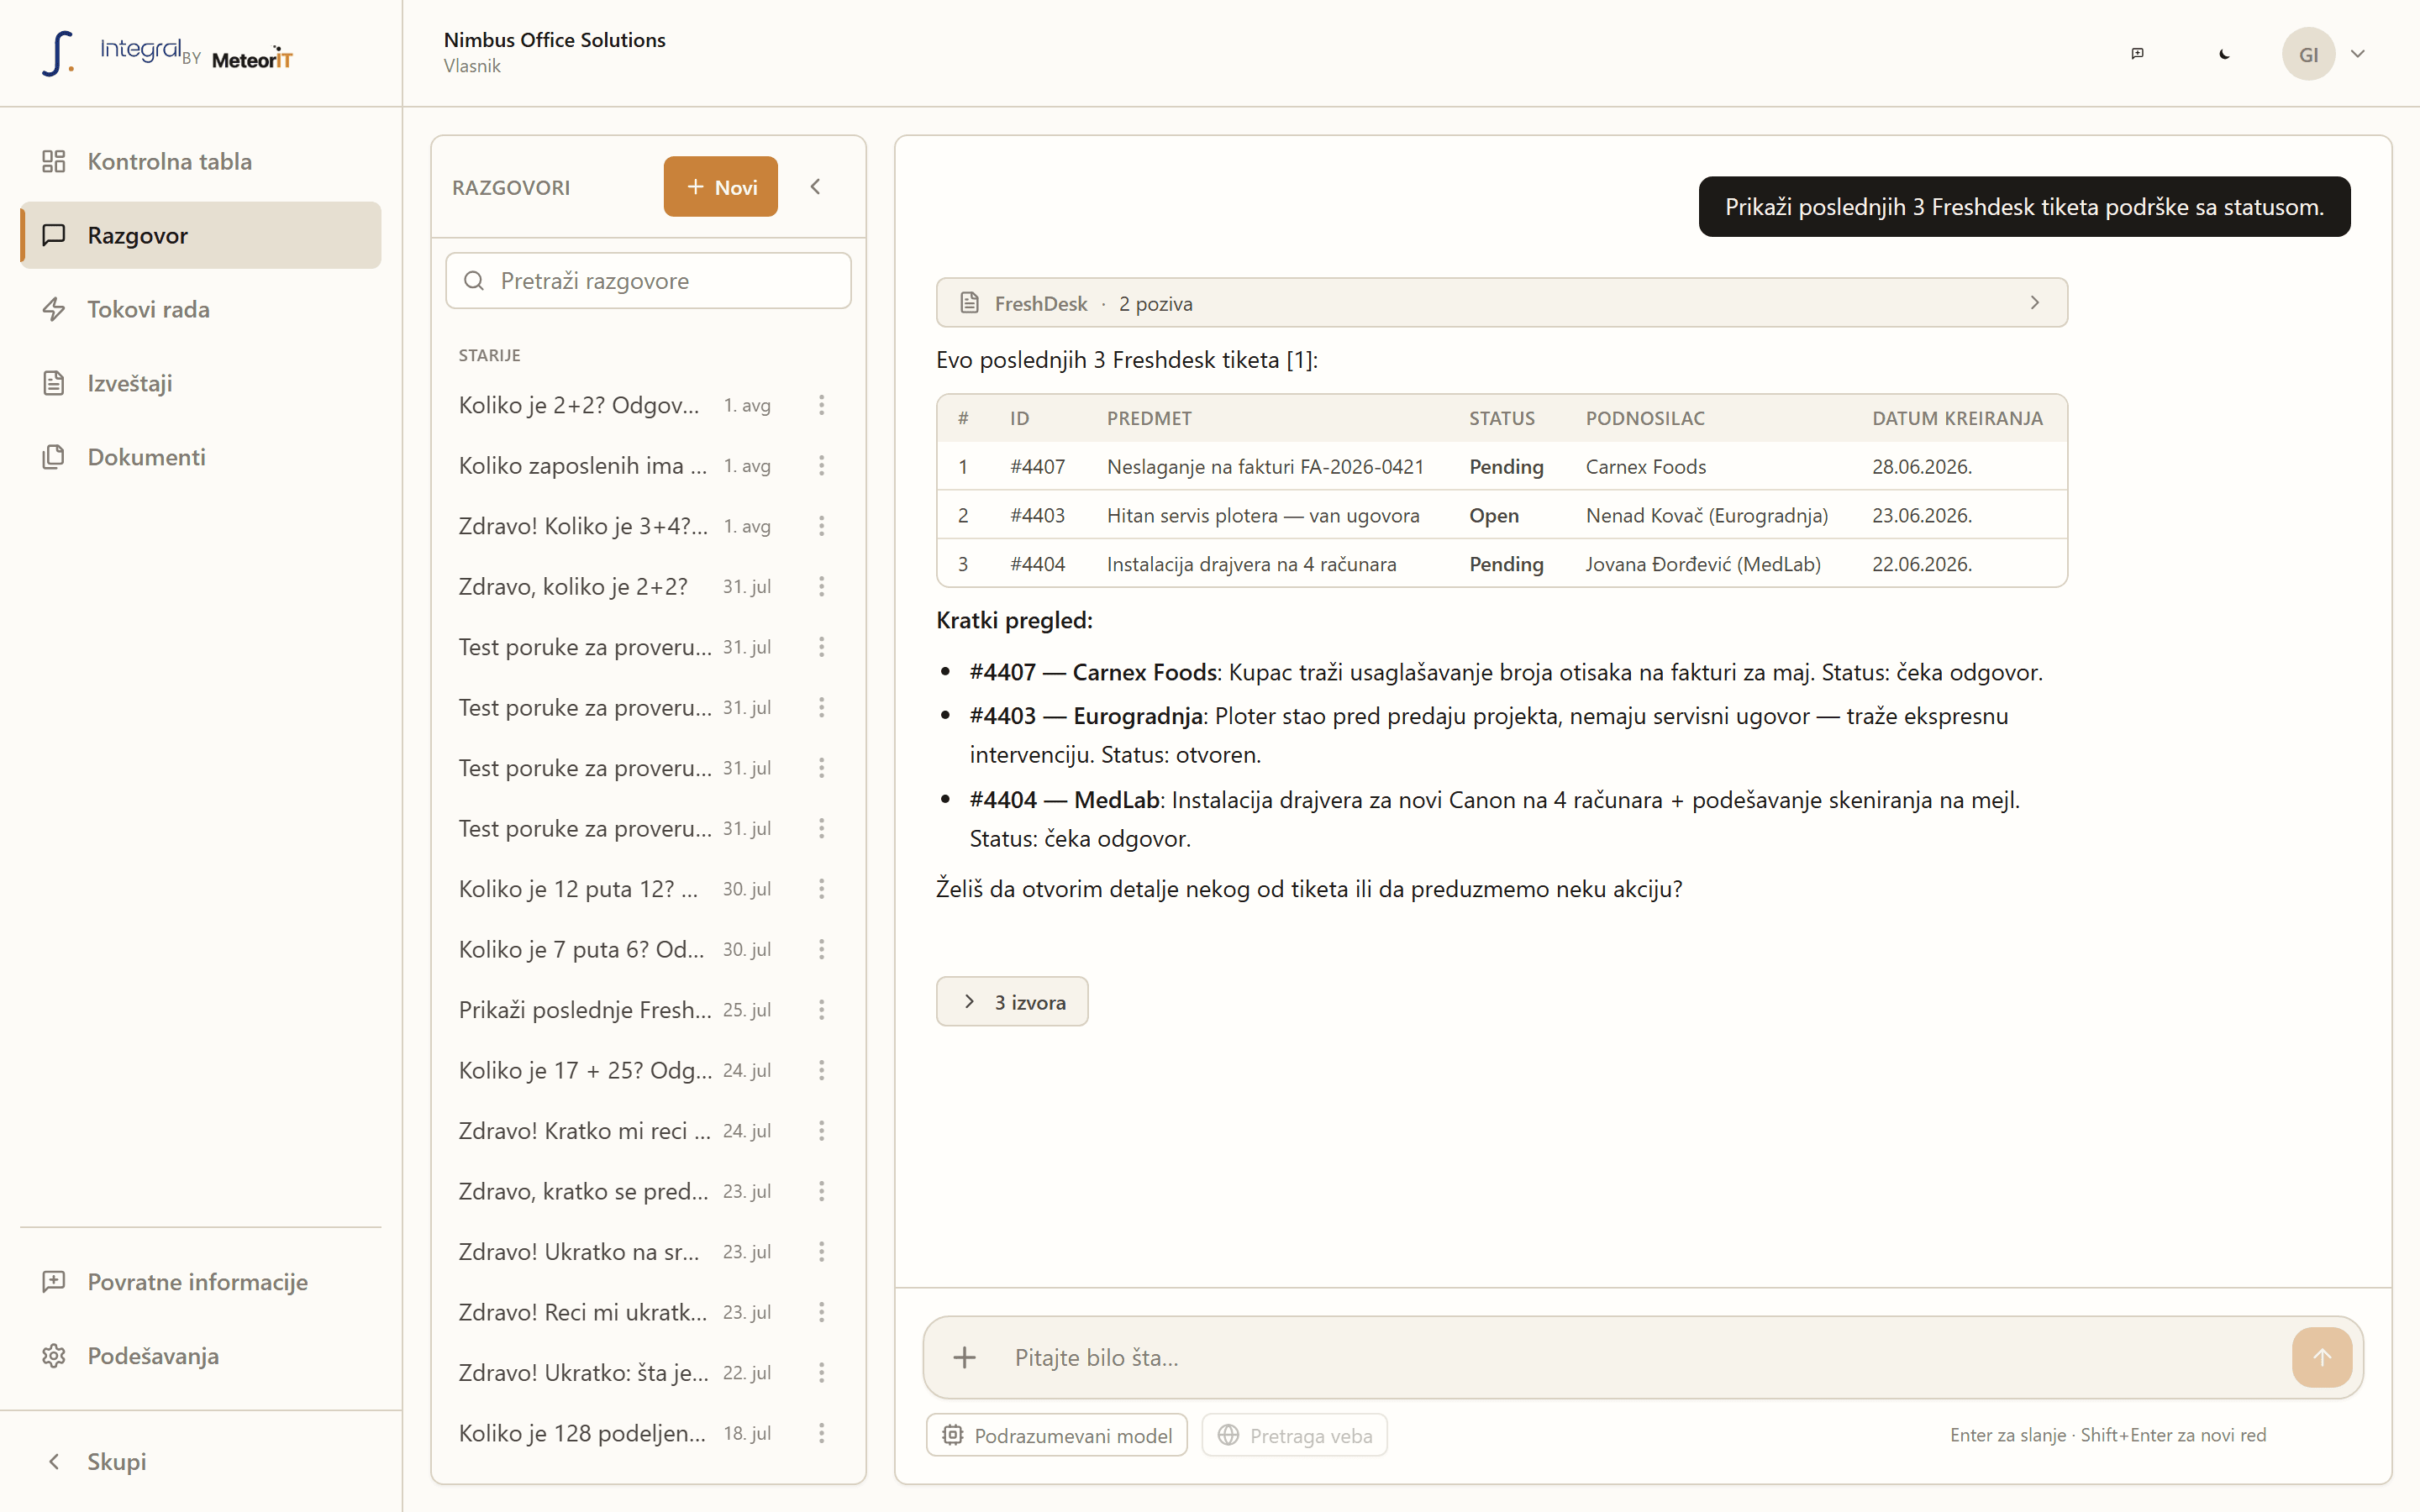
Task: Open options for 'Koliko zaposlenih ima' conversation
Action: (821, 466)
